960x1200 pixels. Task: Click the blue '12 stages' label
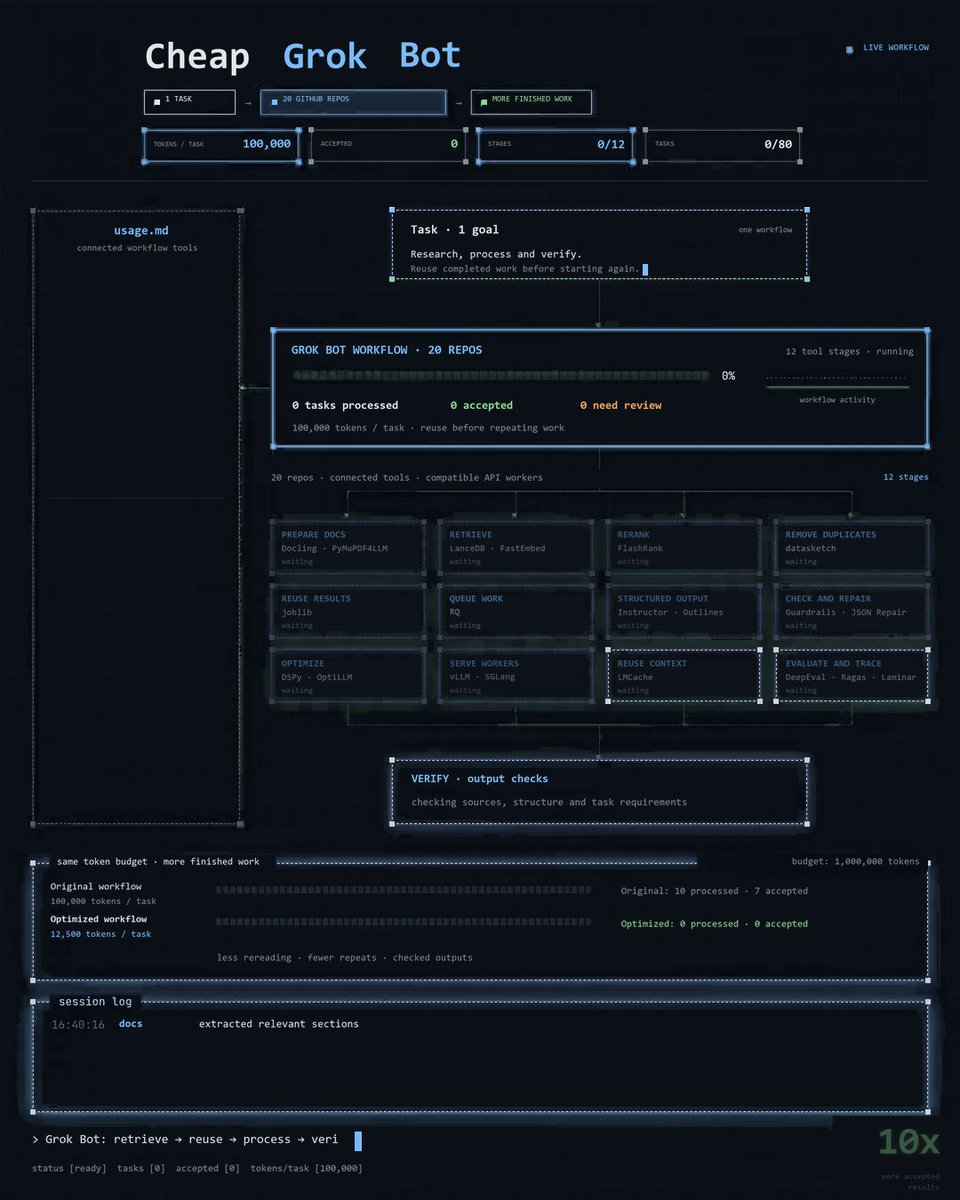click(x=906, y=477)
